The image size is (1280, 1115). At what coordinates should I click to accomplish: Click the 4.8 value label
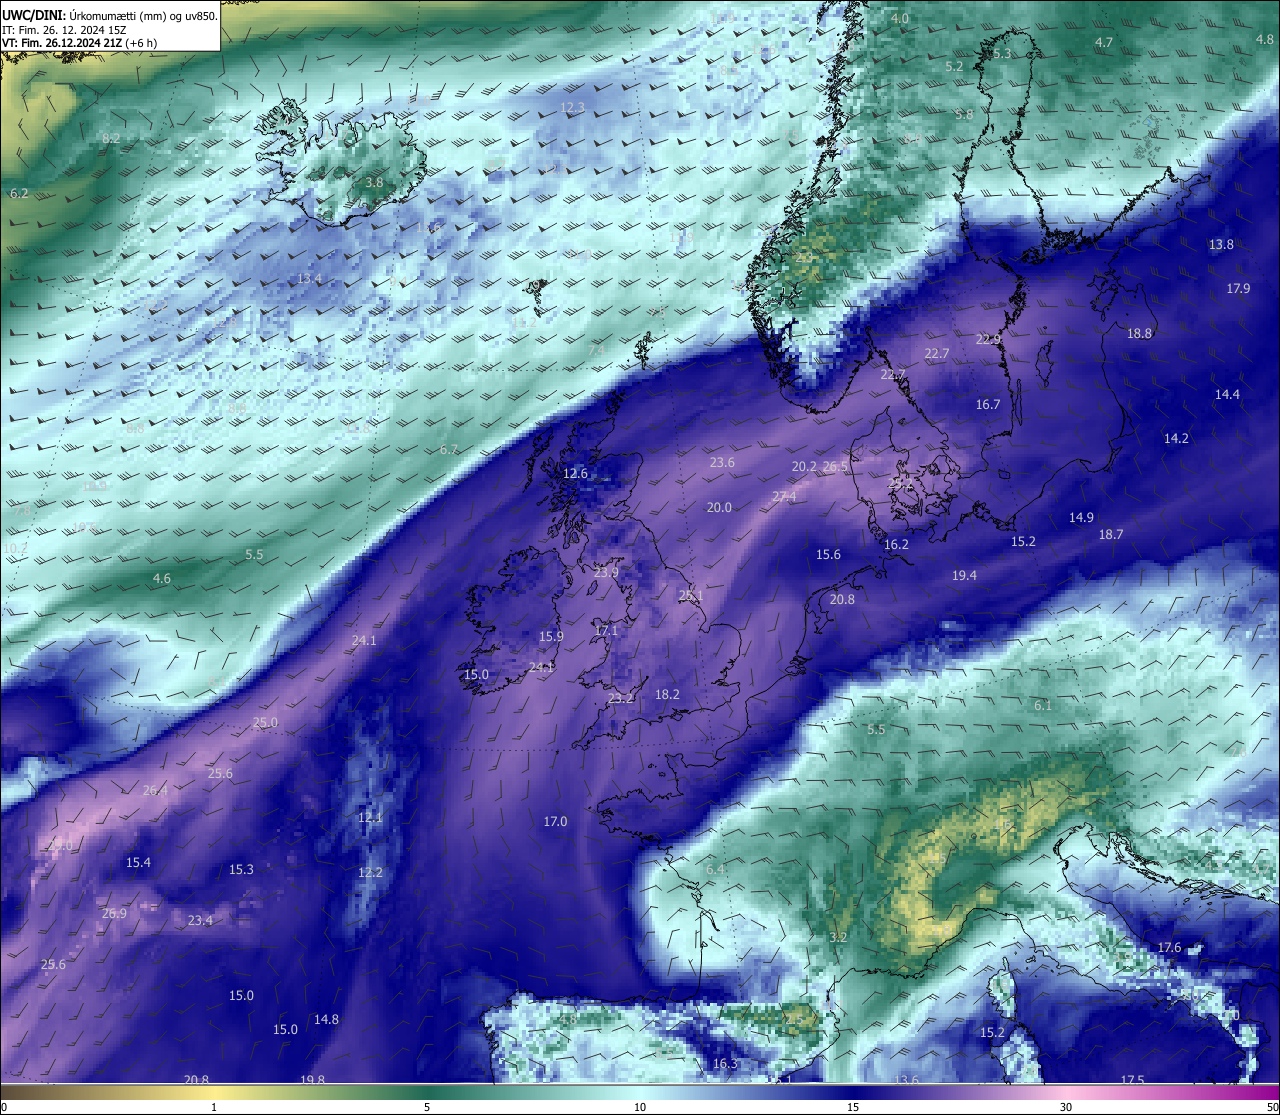point(1265,39)
